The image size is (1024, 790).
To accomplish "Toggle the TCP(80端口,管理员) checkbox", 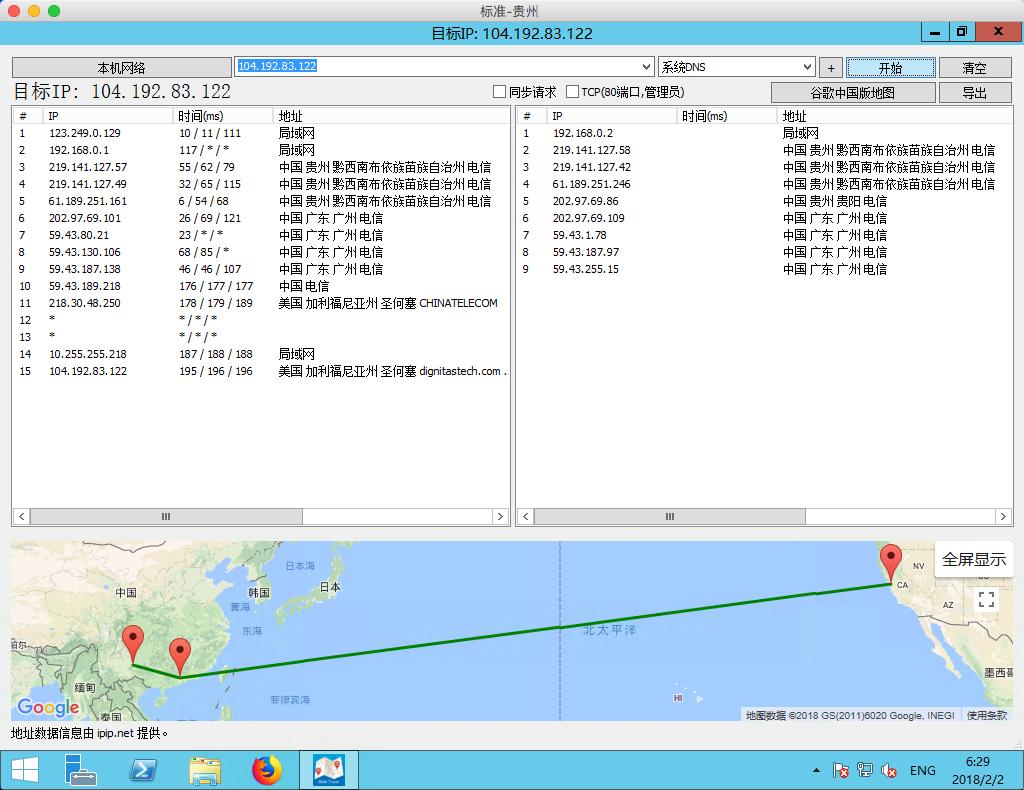I will 572,92.
